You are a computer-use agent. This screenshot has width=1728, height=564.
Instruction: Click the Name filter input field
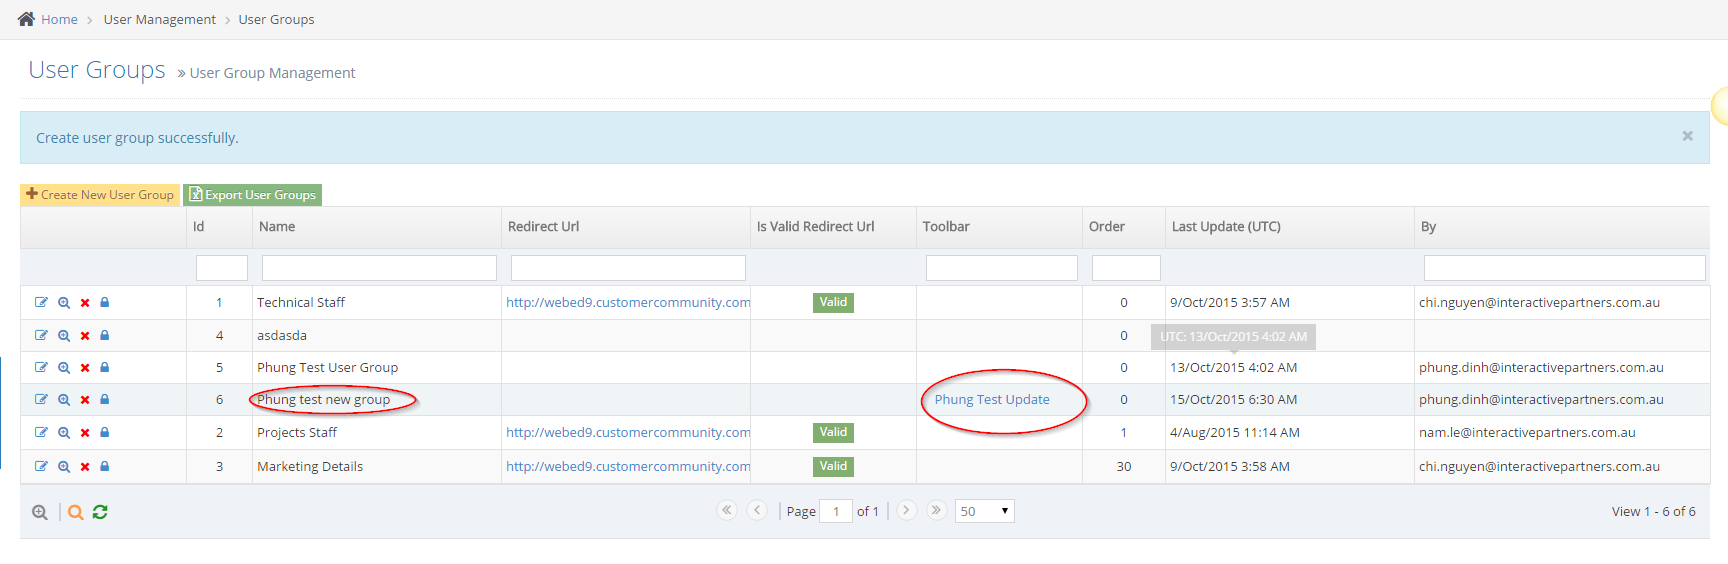tap(379, 268)
